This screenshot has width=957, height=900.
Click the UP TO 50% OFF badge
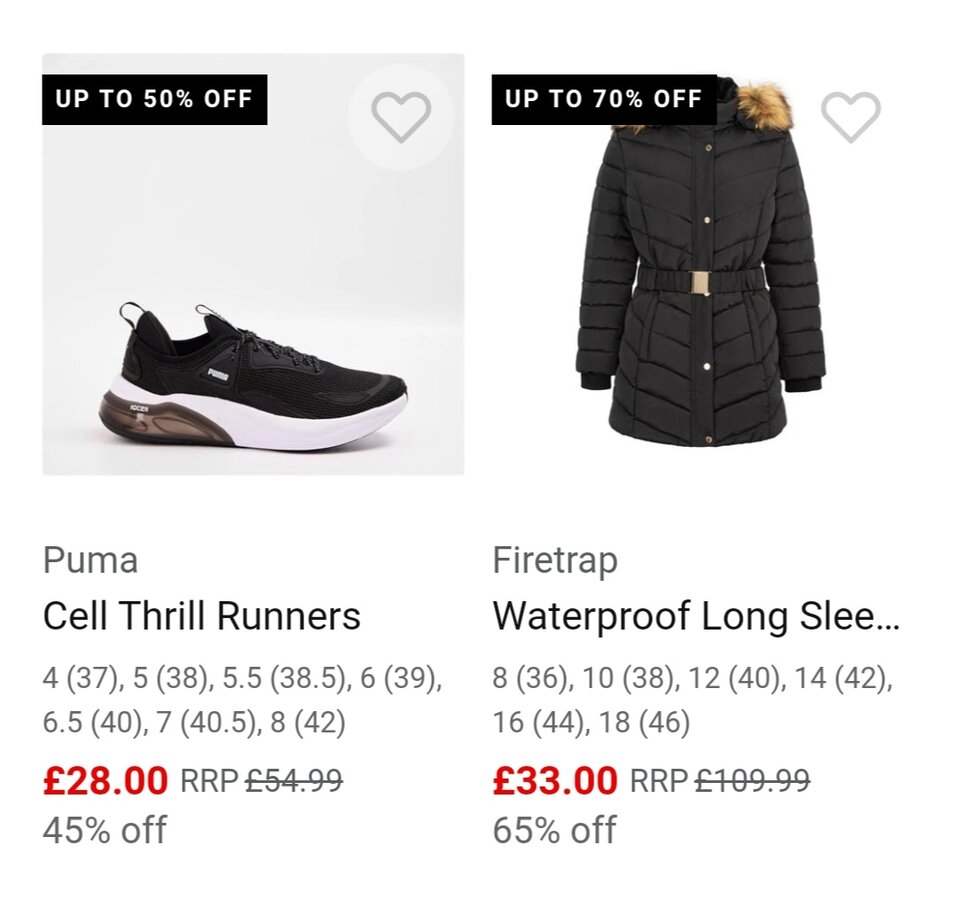coord(154,99)
